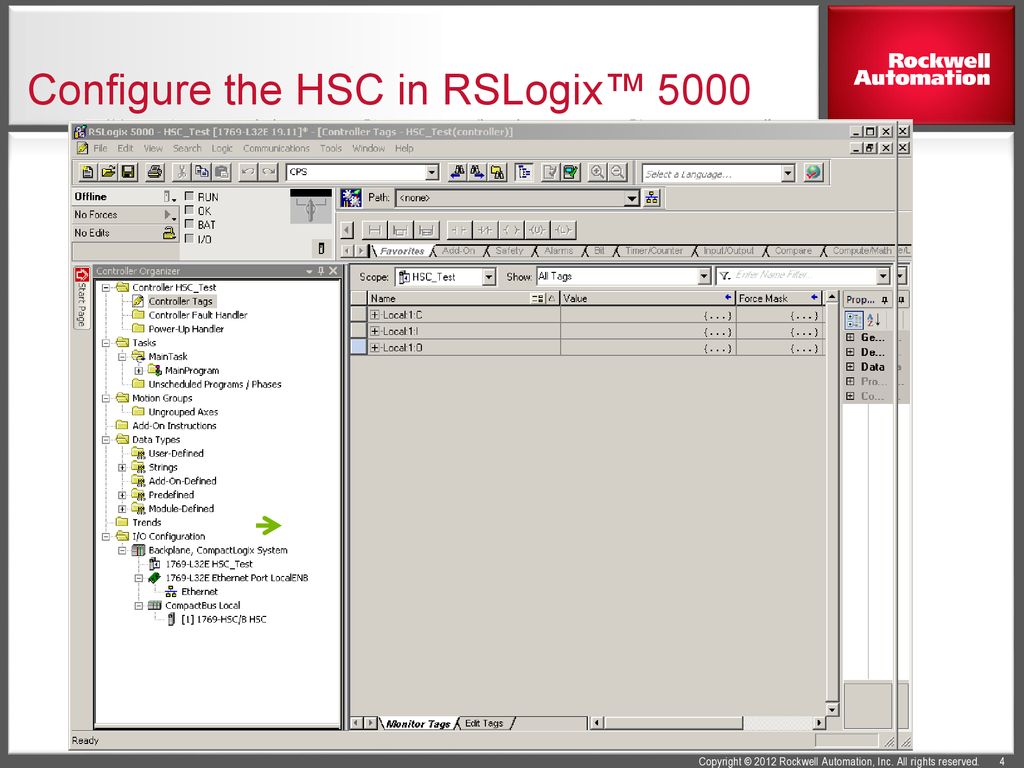The width and height of the screenshot is (1024, 768).
Task: Click the Zoom In magnifier icon
Action: click(x=597, y=172)
